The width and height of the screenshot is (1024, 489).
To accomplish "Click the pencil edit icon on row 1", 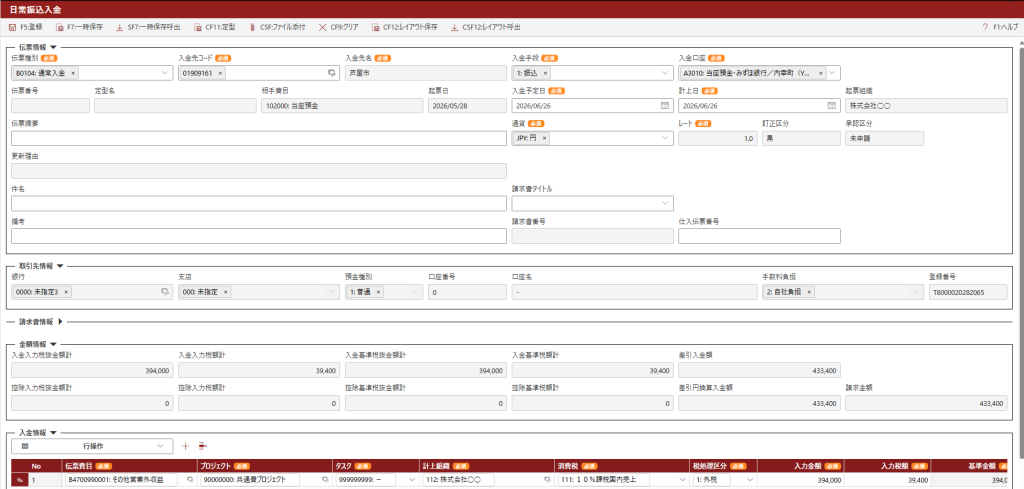I will click(19, 480).
